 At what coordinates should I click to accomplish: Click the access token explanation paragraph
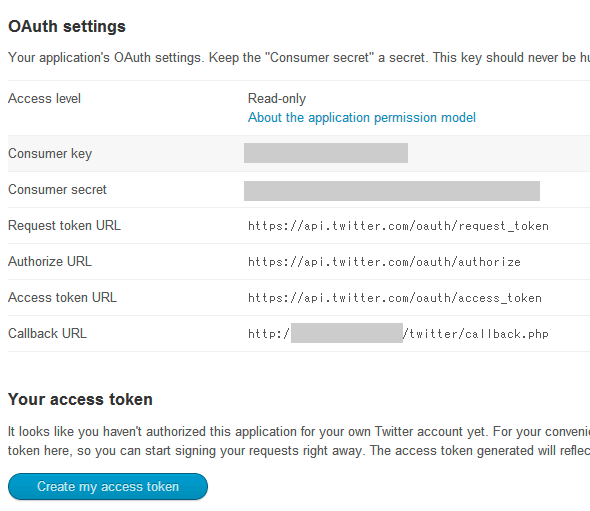coord(299,441)
